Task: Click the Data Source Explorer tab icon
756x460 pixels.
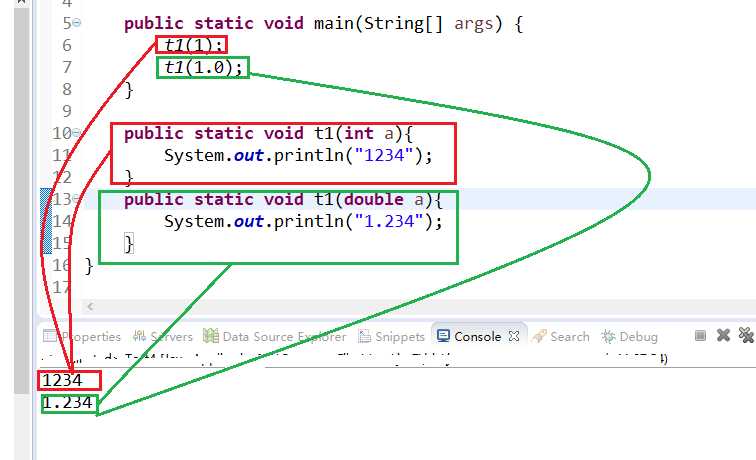Action: pyautogui.click(x=211, y=336)
